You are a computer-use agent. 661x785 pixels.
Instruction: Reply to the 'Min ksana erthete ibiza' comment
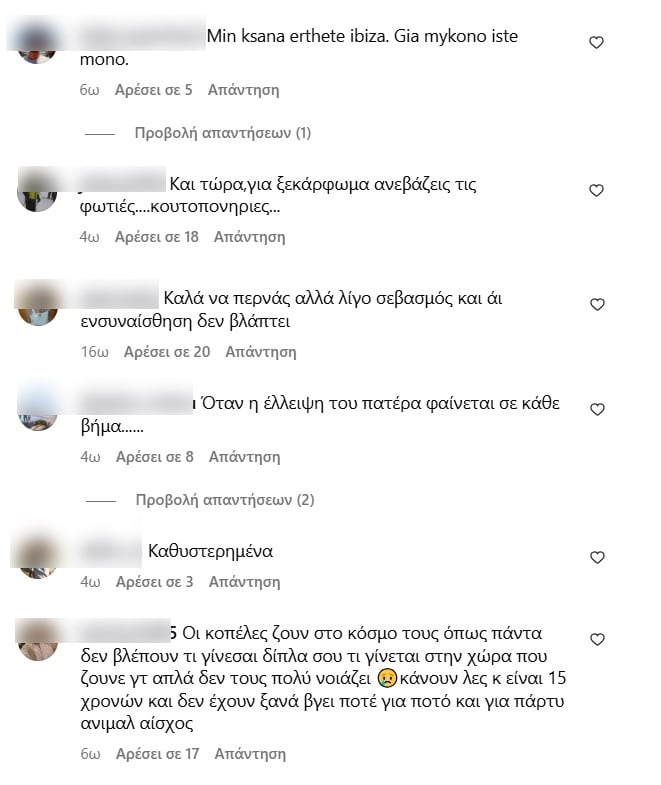tap(243, 90)
